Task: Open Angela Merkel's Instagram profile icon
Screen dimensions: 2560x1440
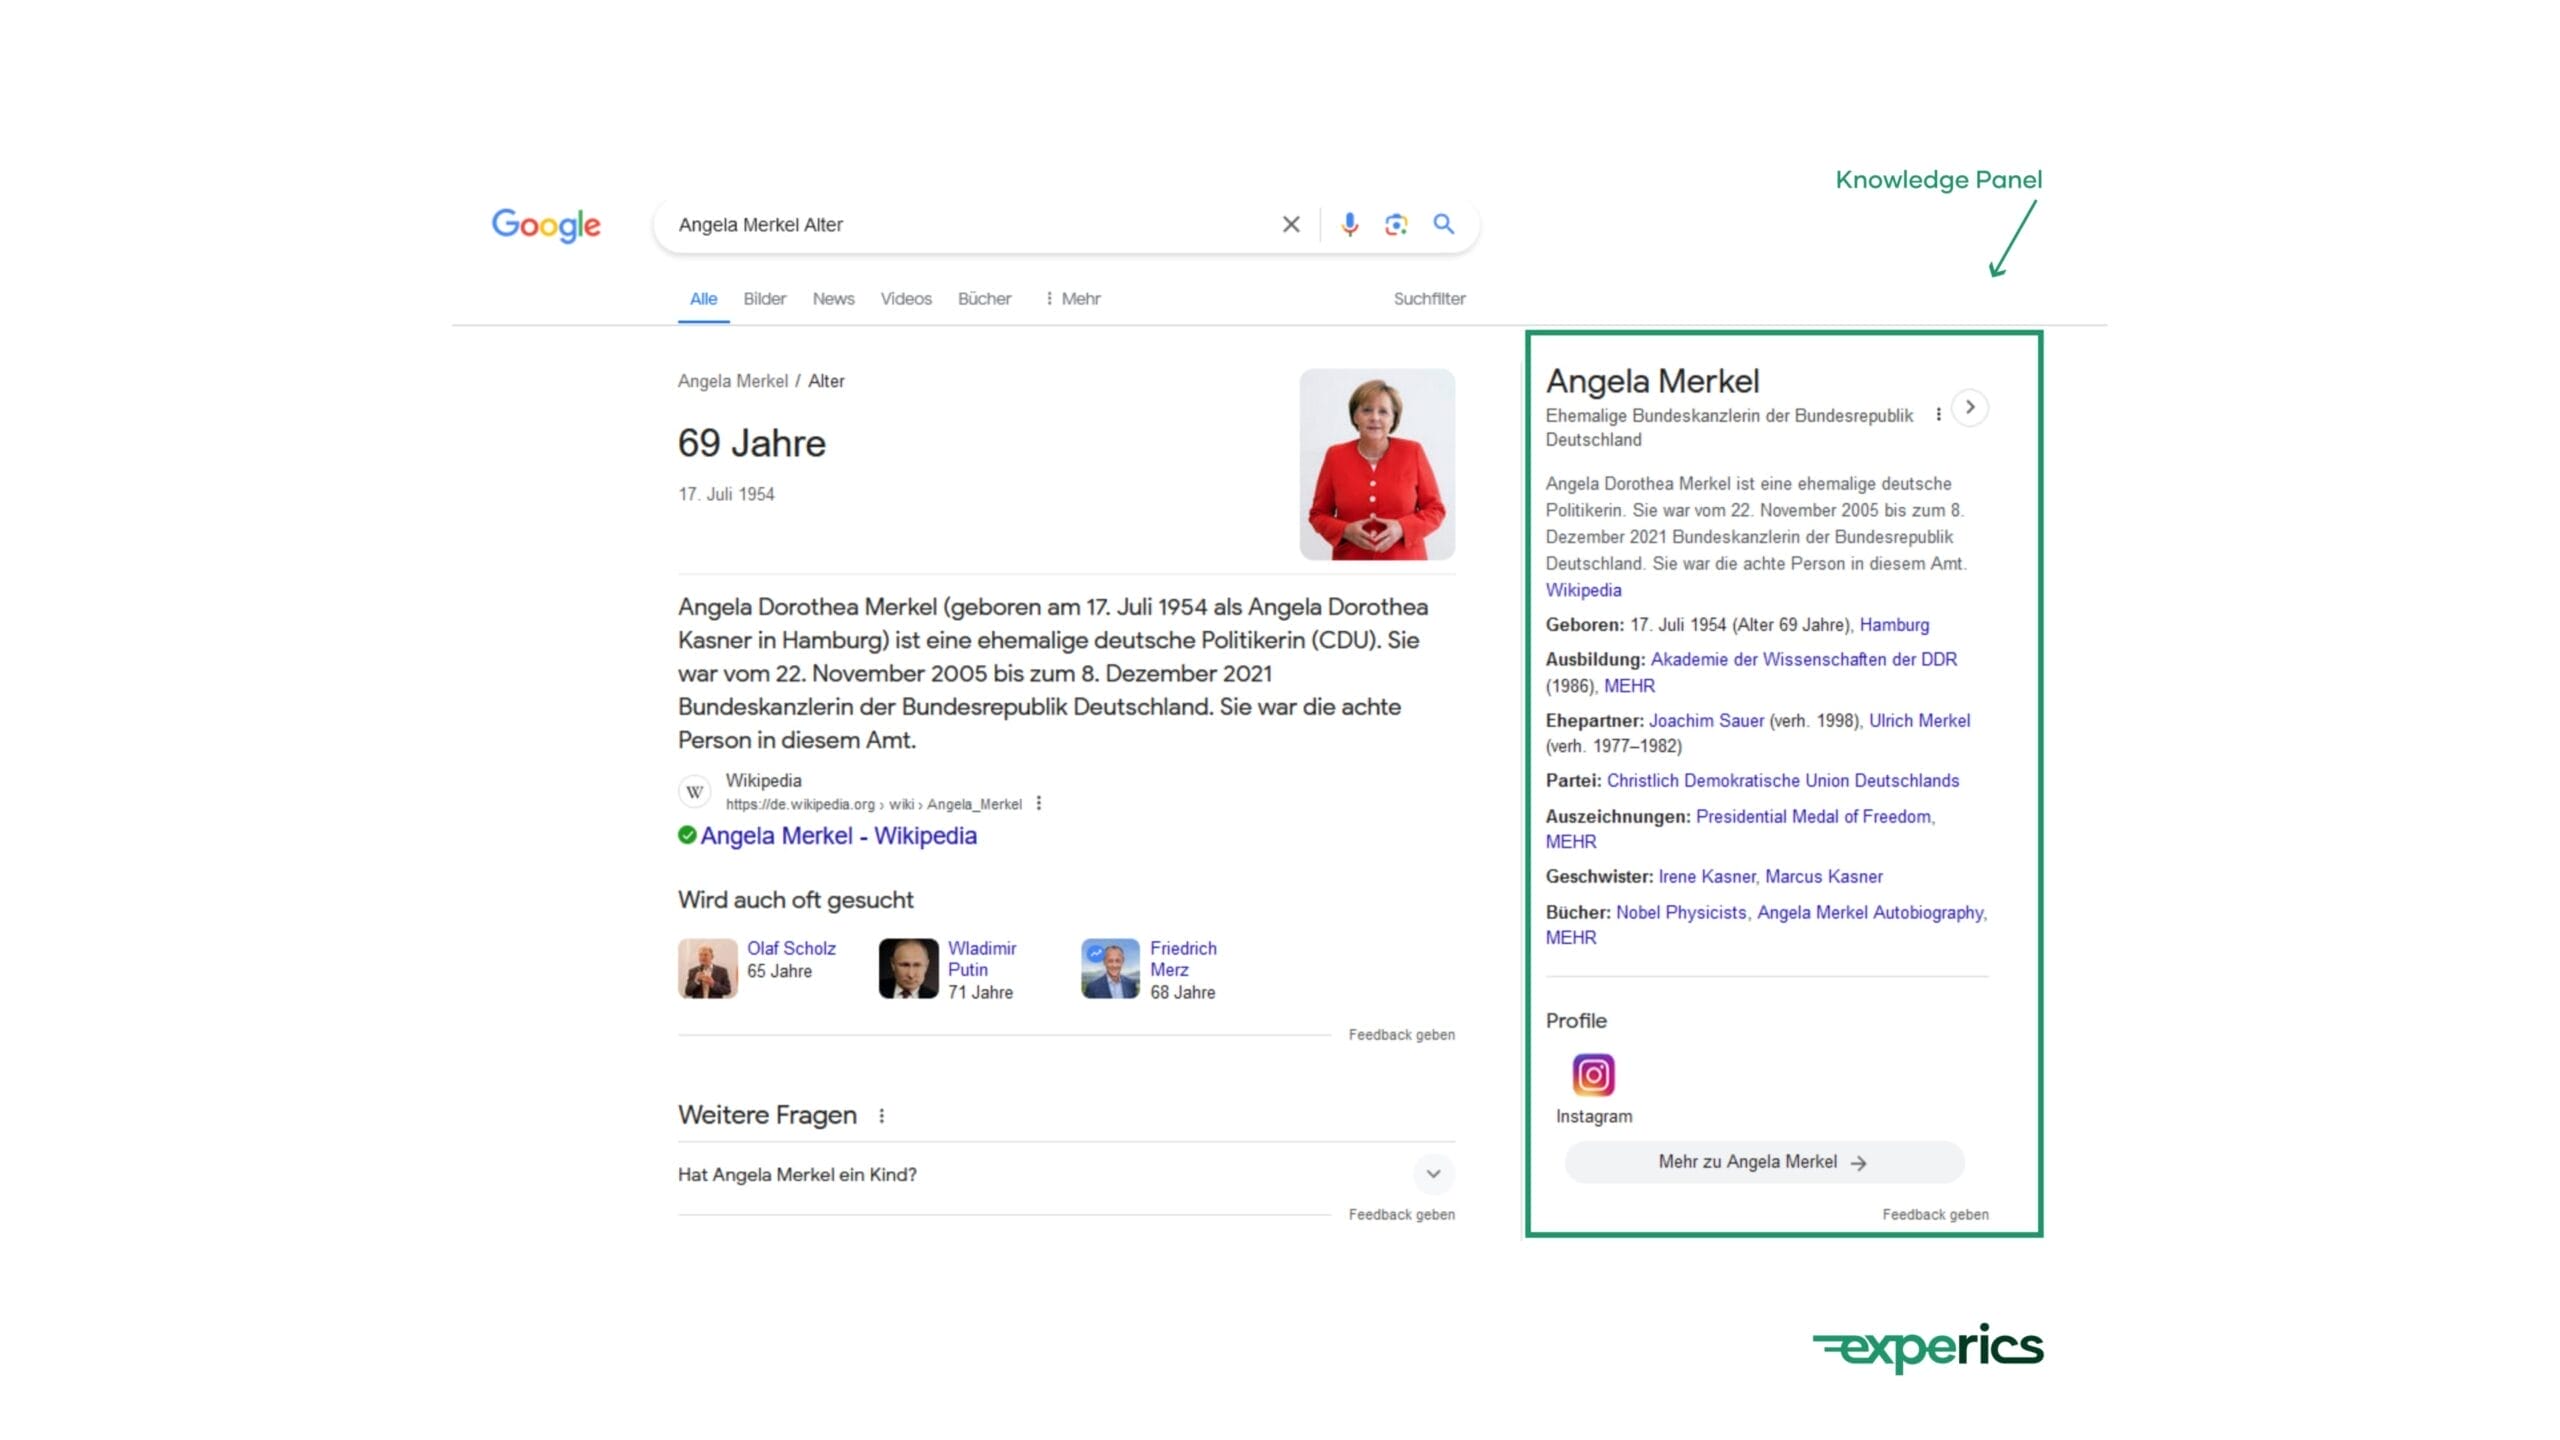Action: pos(1594,1073)
